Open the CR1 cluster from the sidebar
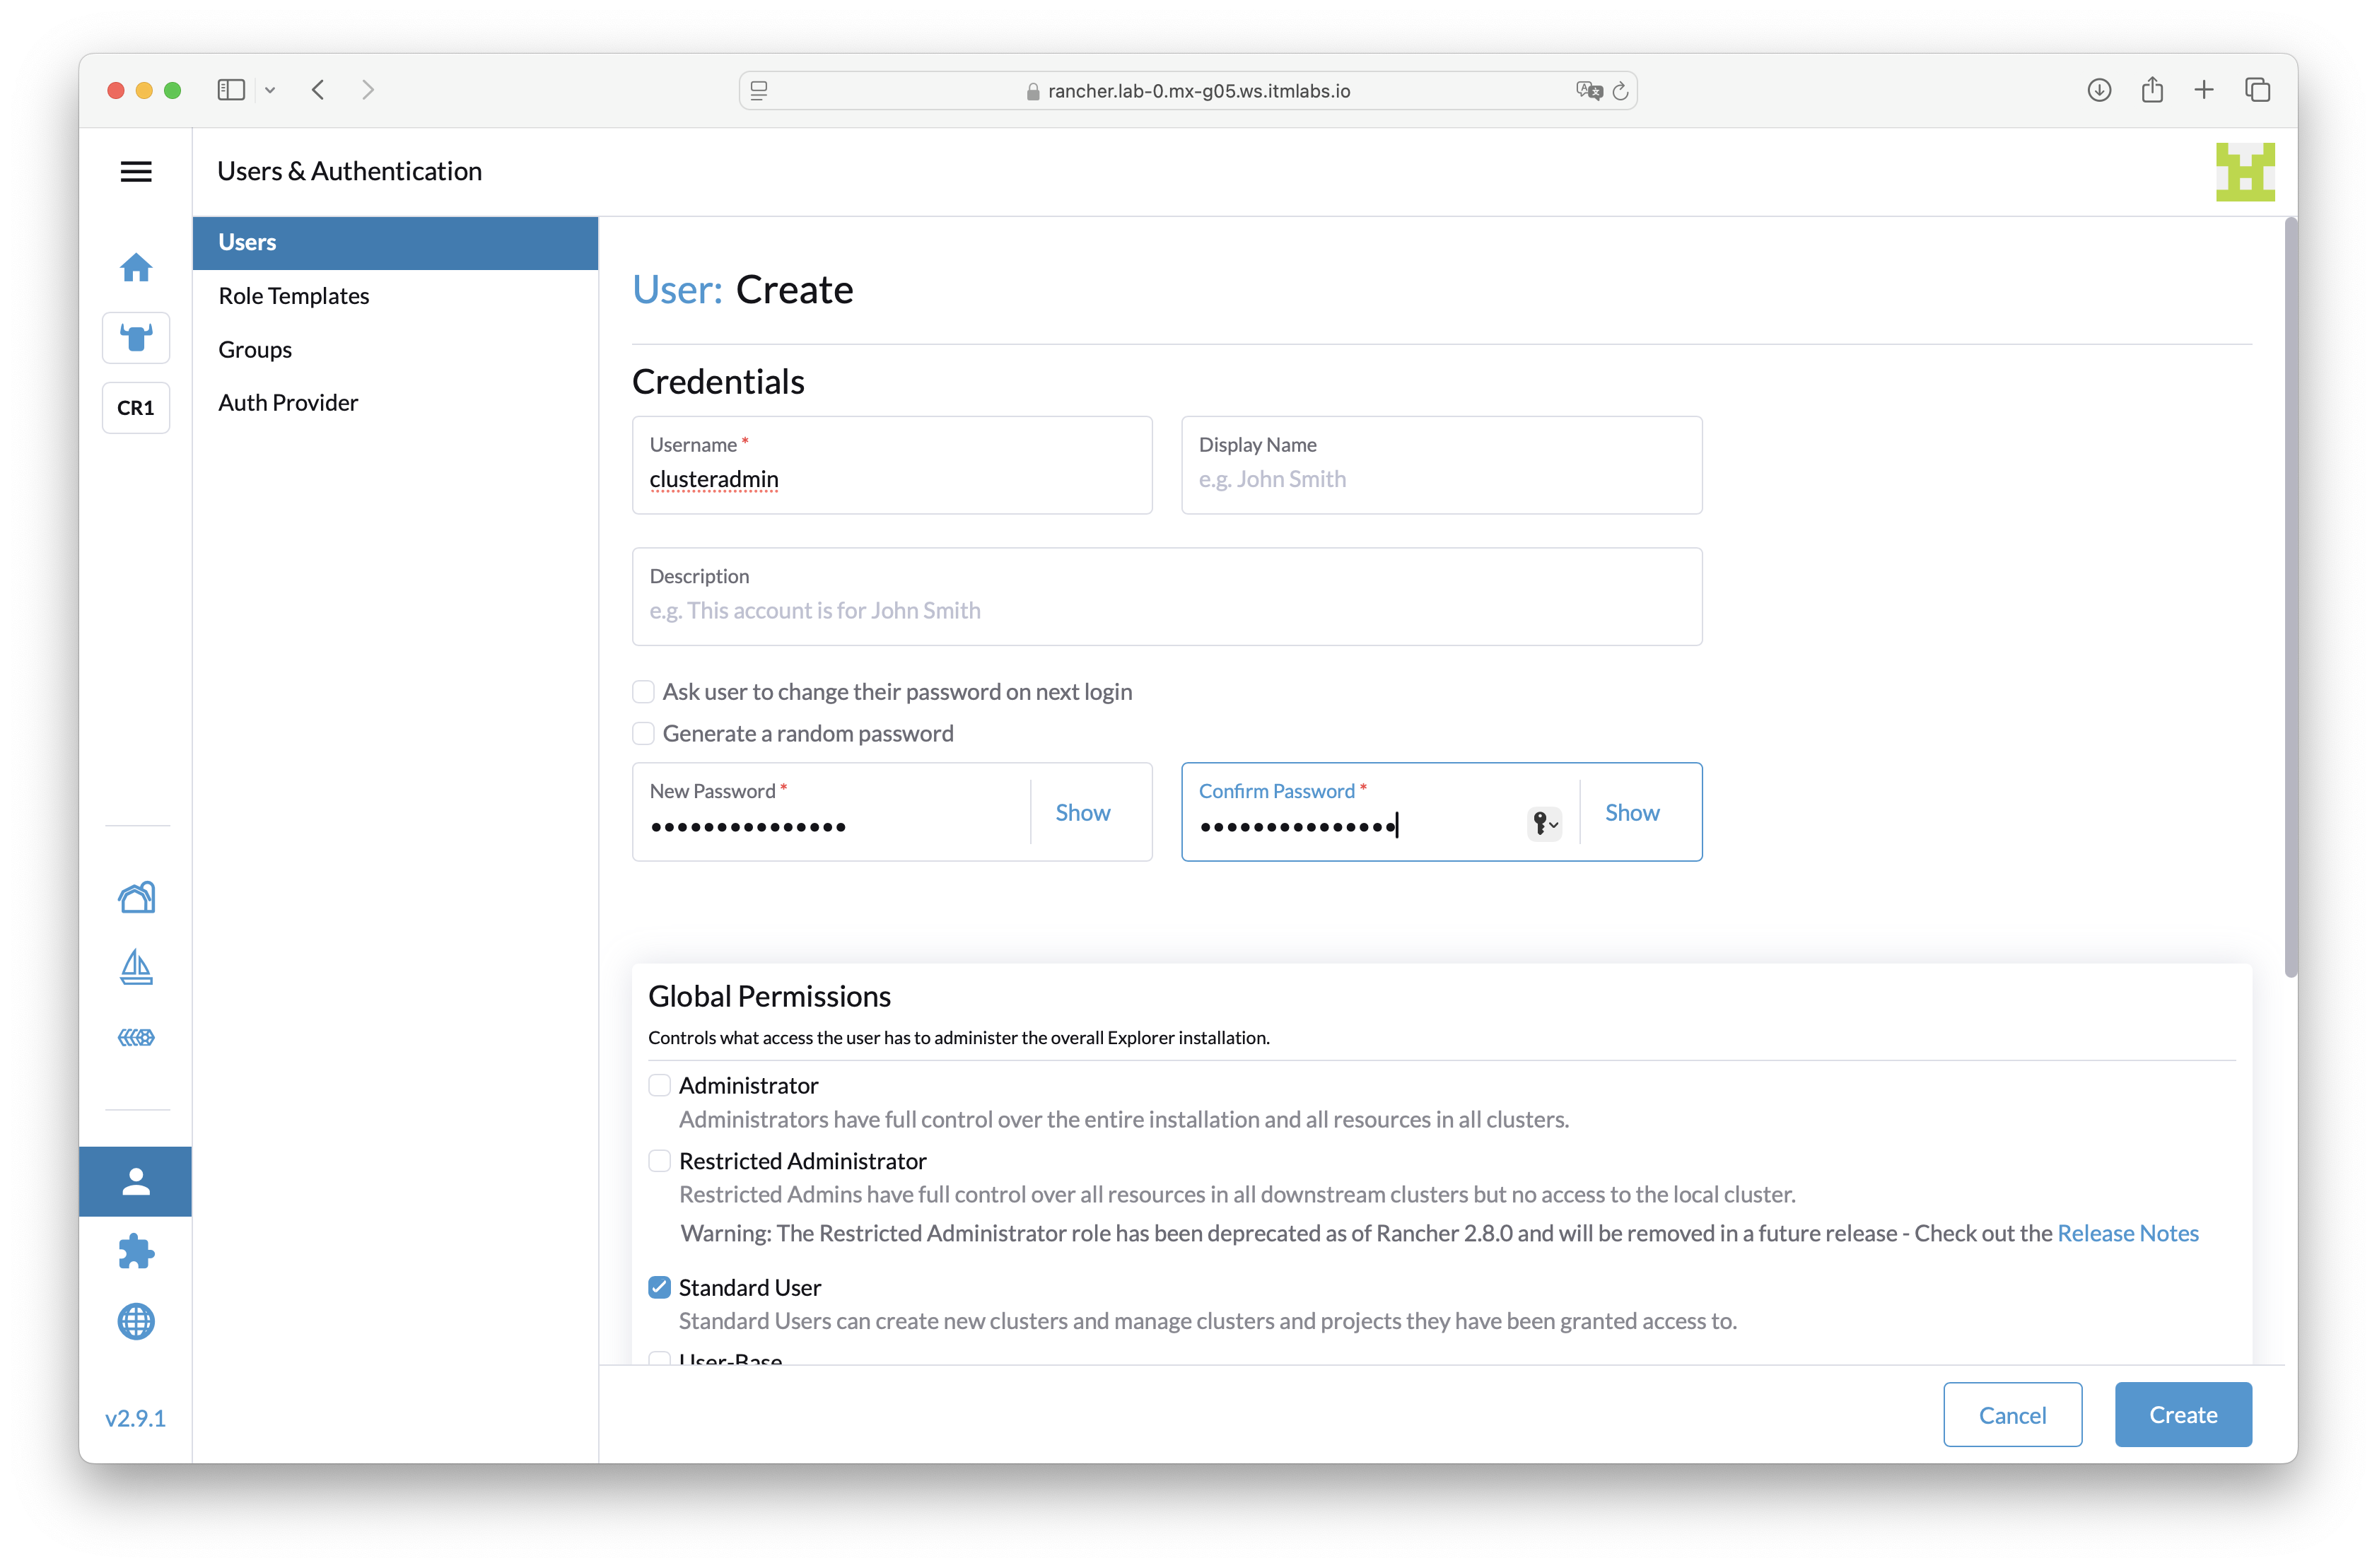The image size is (2377, 1568). (x=136, y=407)
